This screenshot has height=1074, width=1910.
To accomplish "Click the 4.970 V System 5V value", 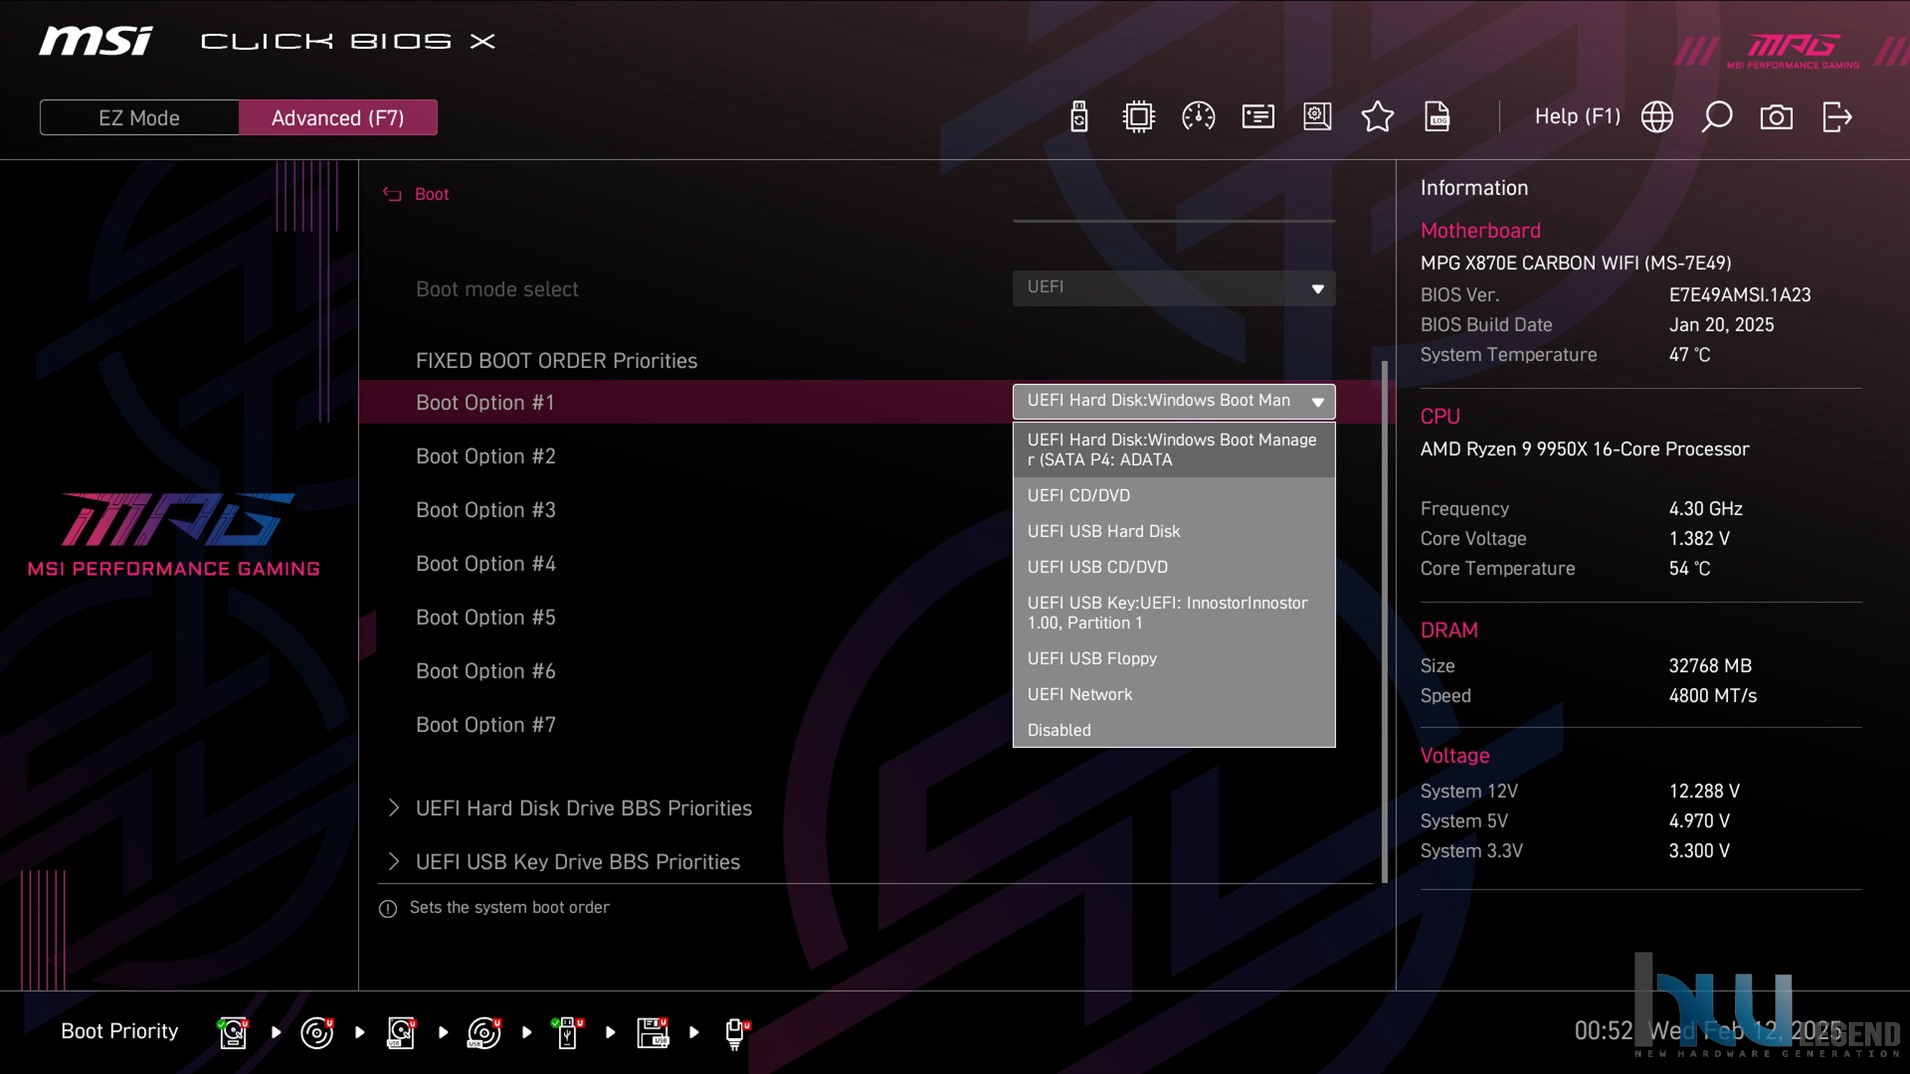I will (1699, 821).
